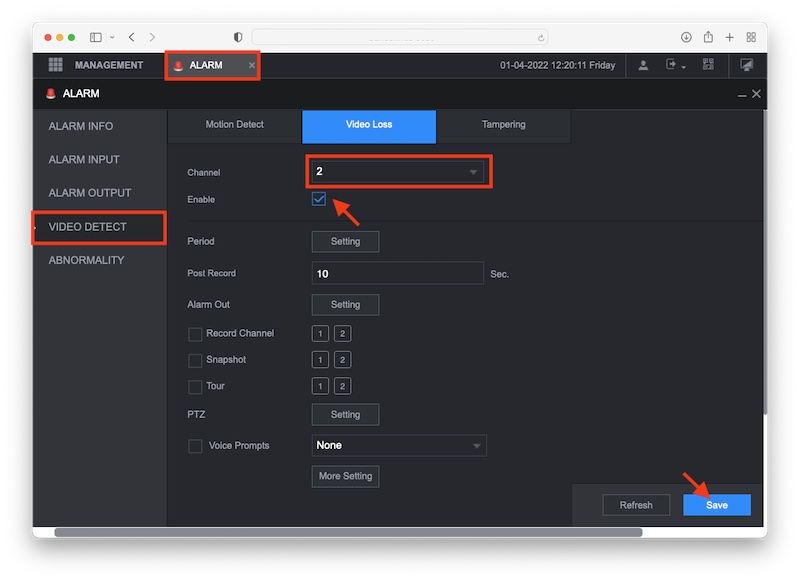This screenshot has width=800, height=581.
Task: Click the Post Record seconds field
Action: point(397,273)
